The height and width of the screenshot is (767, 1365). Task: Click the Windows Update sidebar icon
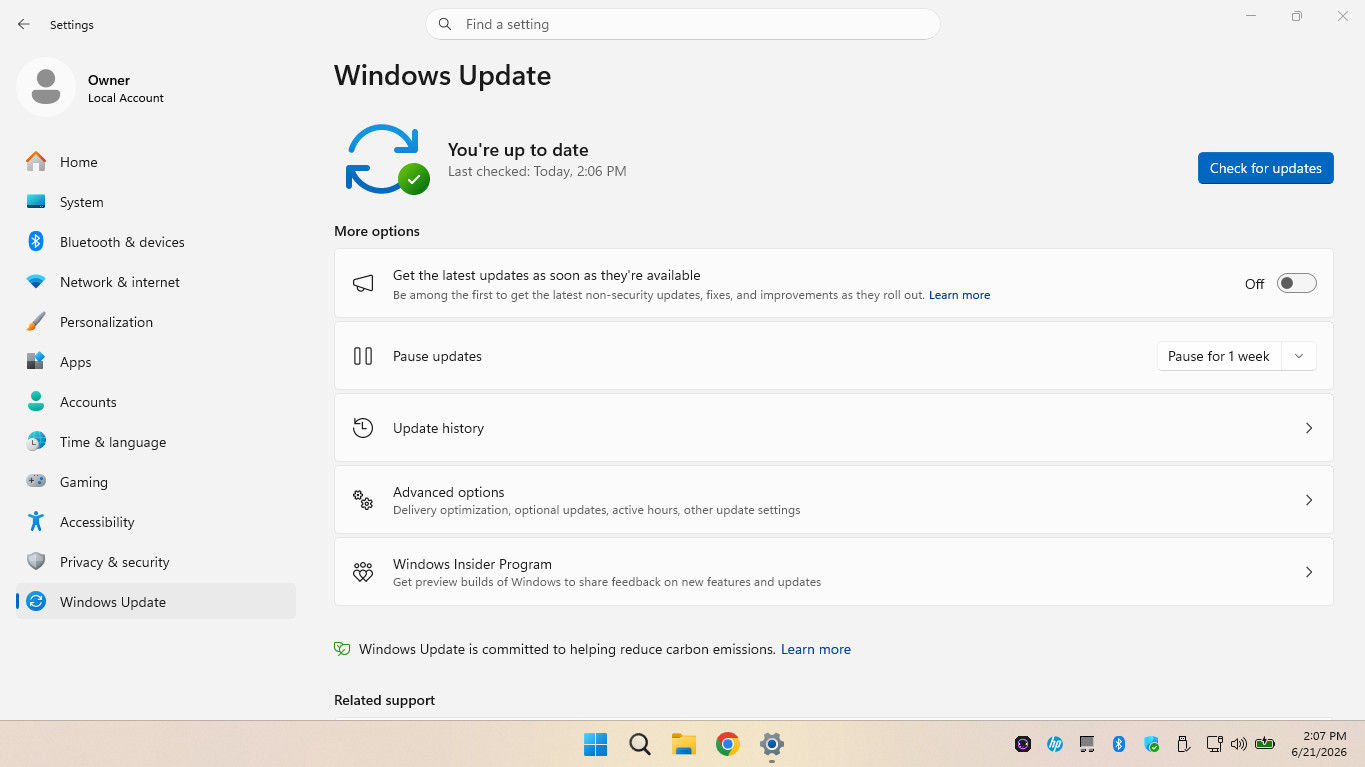(x=36, y=602)
